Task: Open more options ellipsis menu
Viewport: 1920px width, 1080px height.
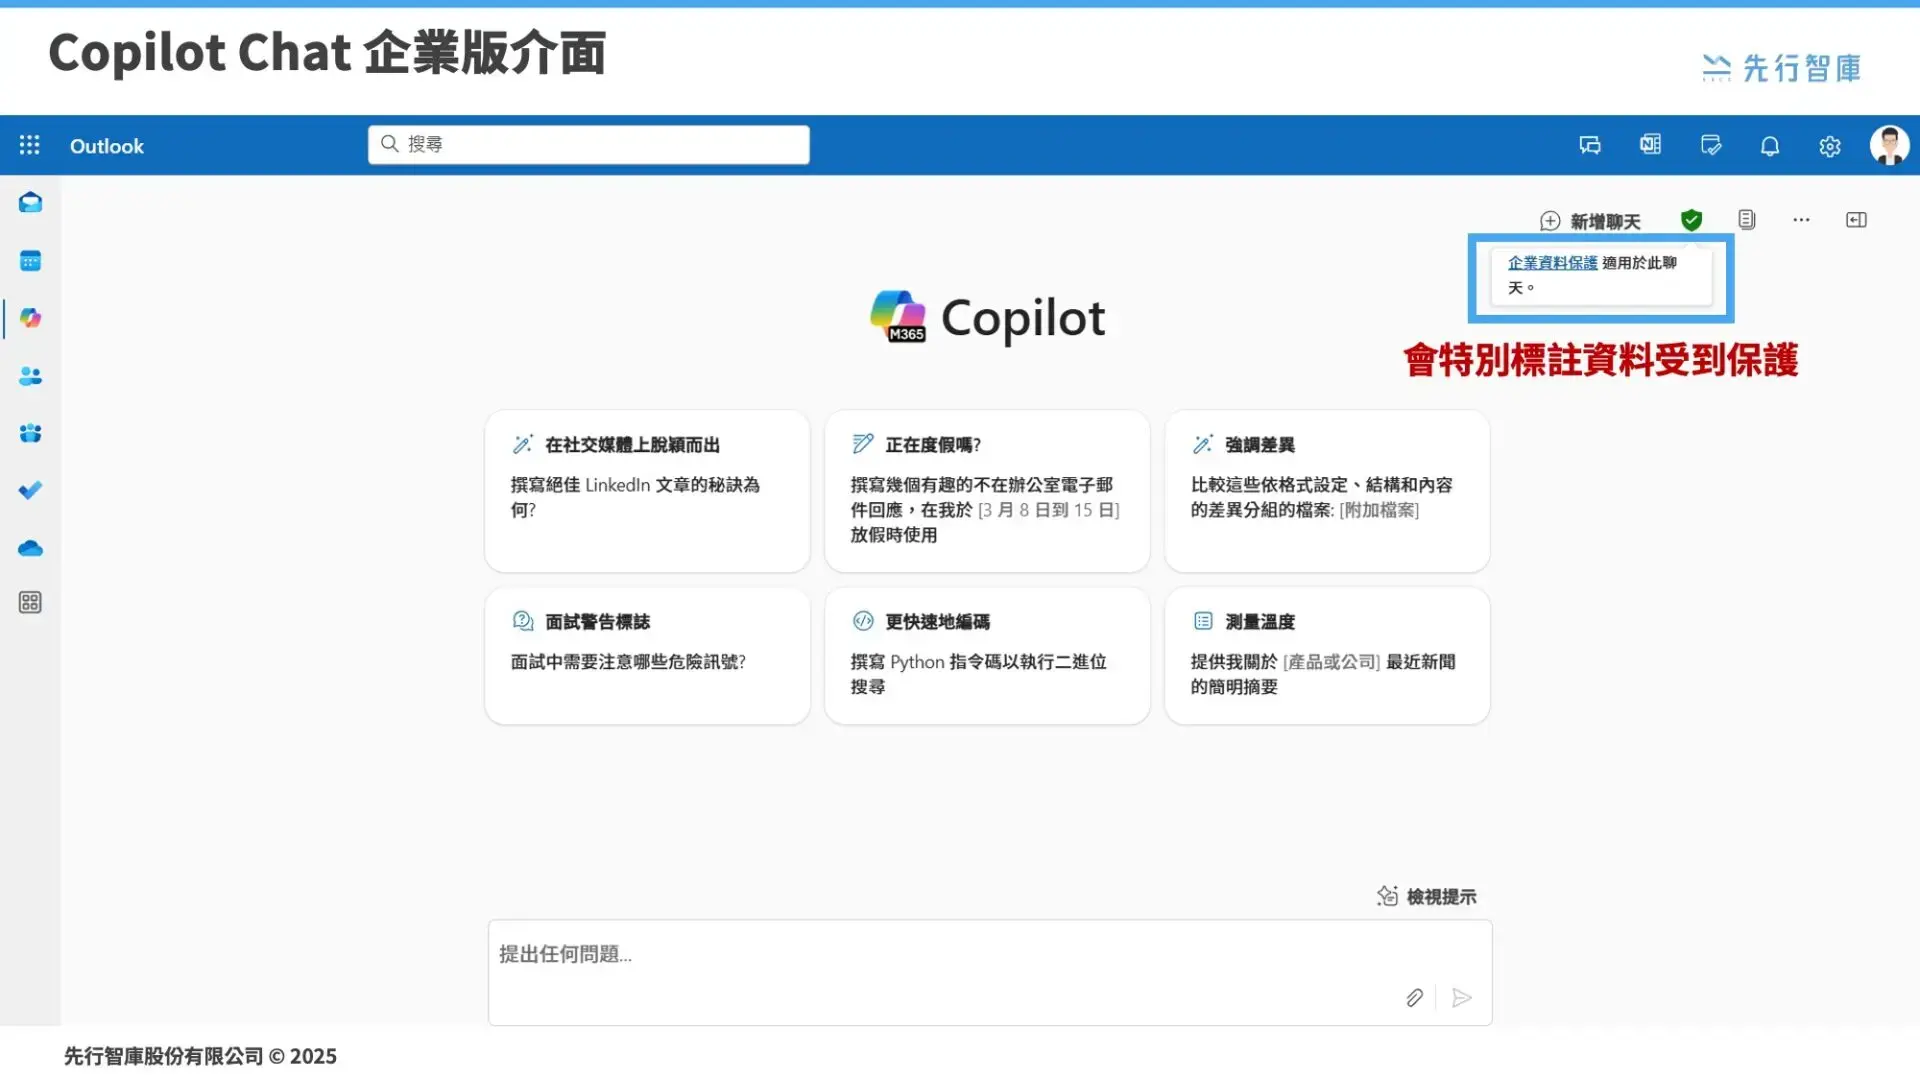Action: pyautogui.click(x=1801, y=220)
